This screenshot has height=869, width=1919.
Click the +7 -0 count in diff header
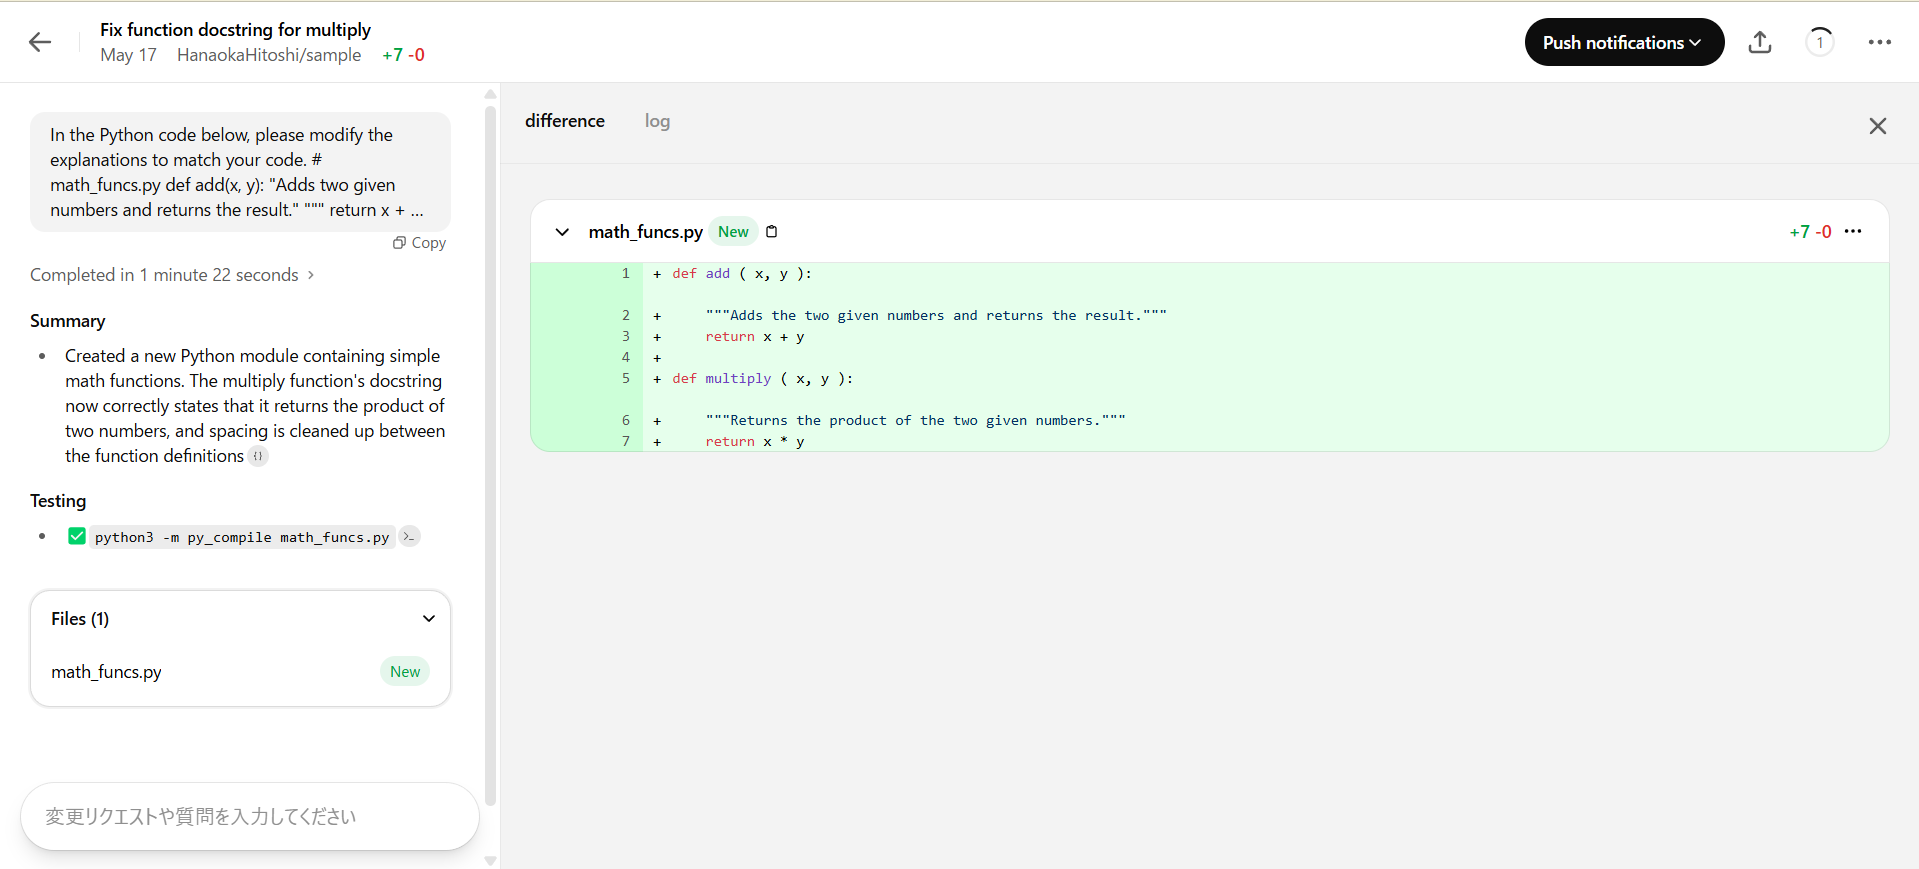tap(1810, 232)
